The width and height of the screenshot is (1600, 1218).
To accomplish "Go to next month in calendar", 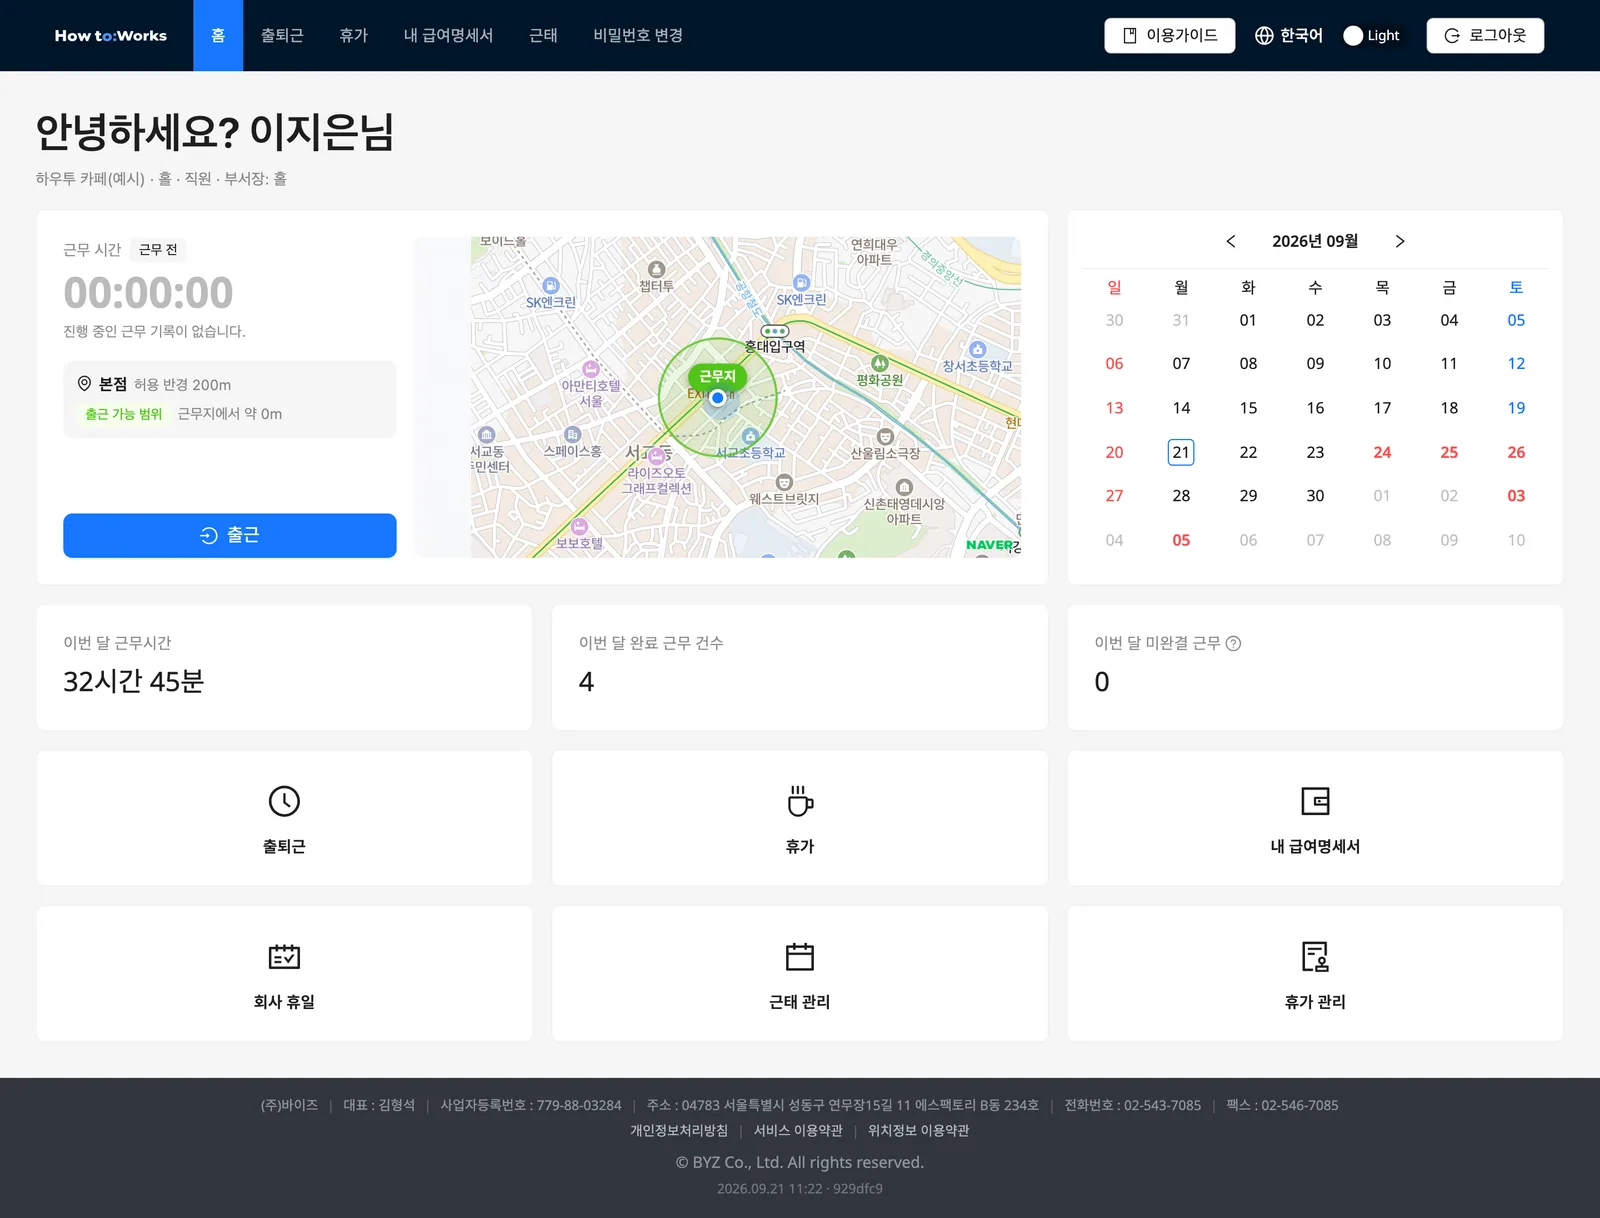I will tap(1400, 241).
